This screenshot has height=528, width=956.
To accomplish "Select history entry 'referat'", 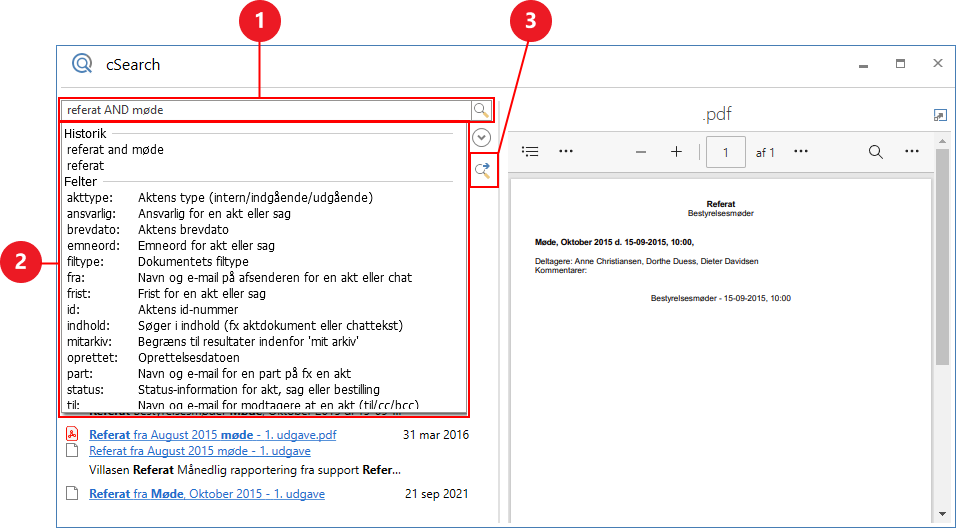I will click(x=85, y=165).
